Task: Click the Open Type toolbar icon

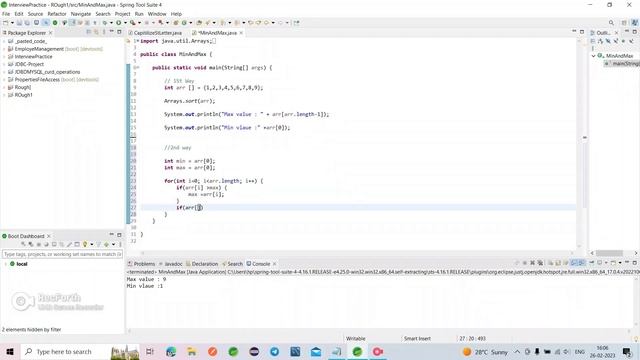Action: pyautogui.click(x=199, y=23)
